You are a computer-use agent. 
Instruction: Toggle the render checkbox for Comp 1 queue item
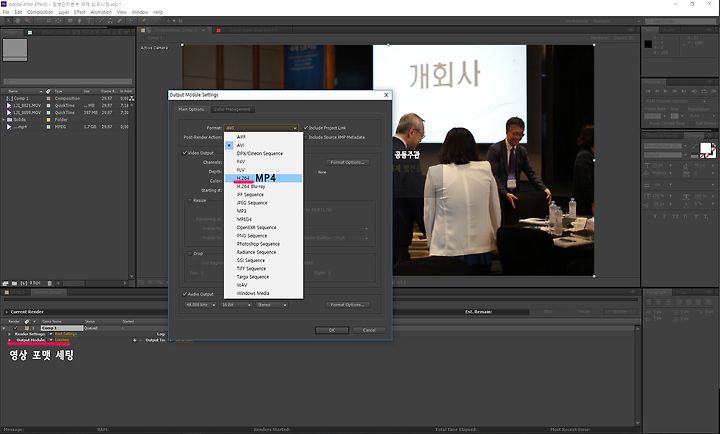tap(16, 328)
